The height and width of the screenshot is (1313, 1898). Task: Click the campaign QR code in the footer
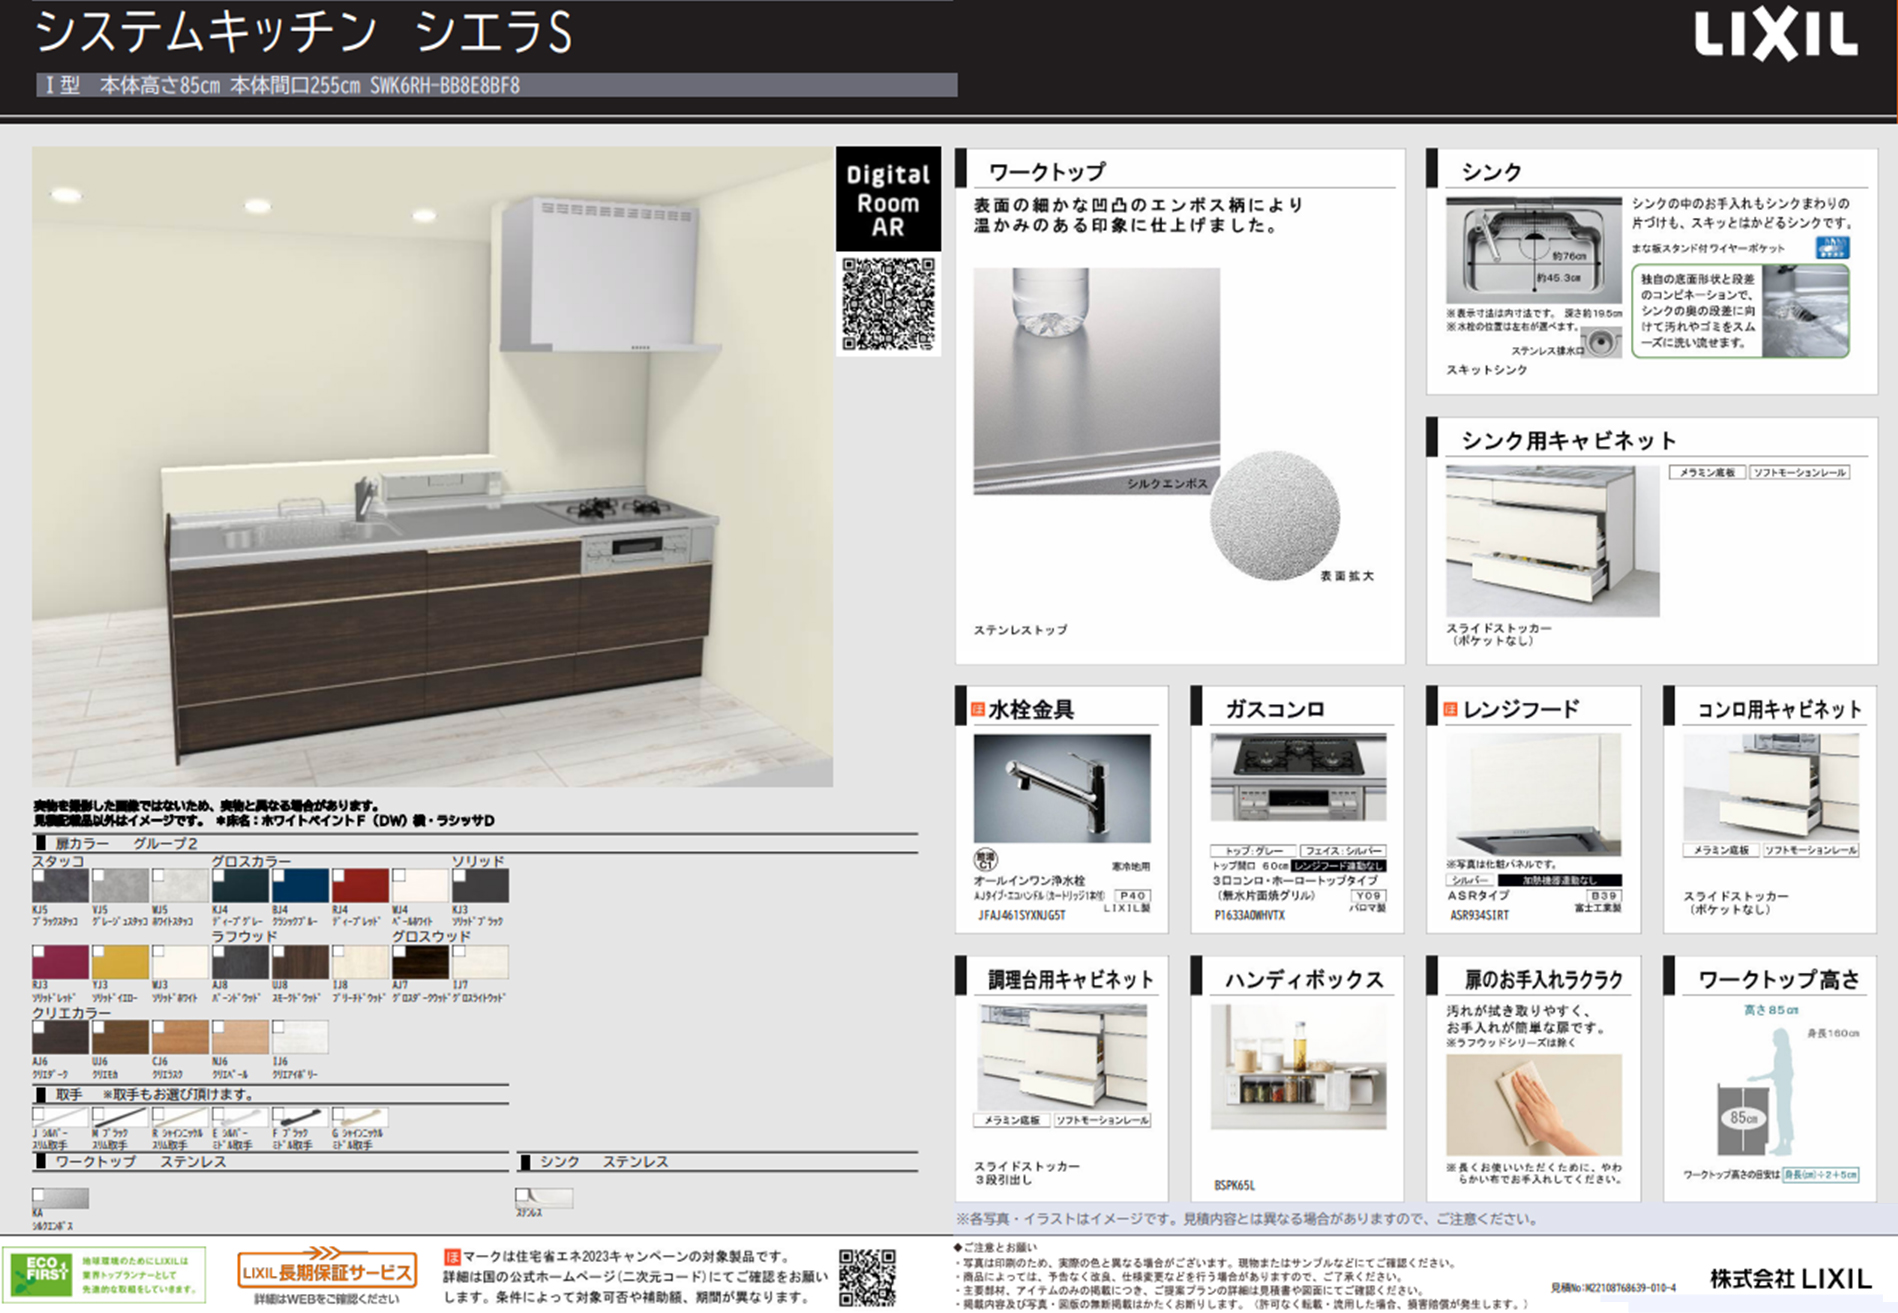tap(867, 1277)
